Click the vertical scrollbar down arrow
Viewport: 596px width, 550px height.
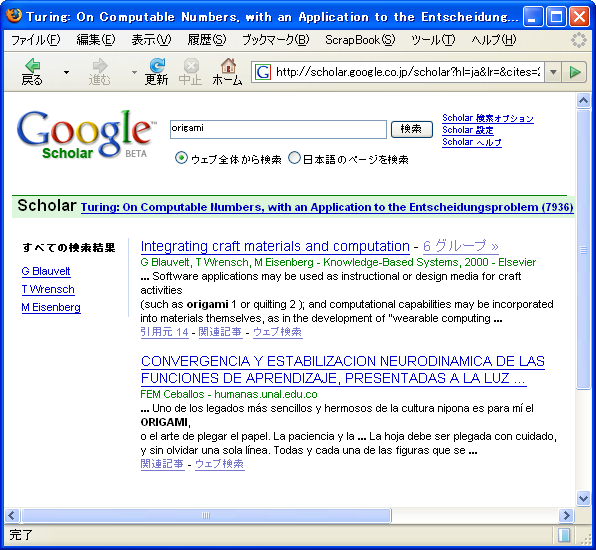point(583,498)
